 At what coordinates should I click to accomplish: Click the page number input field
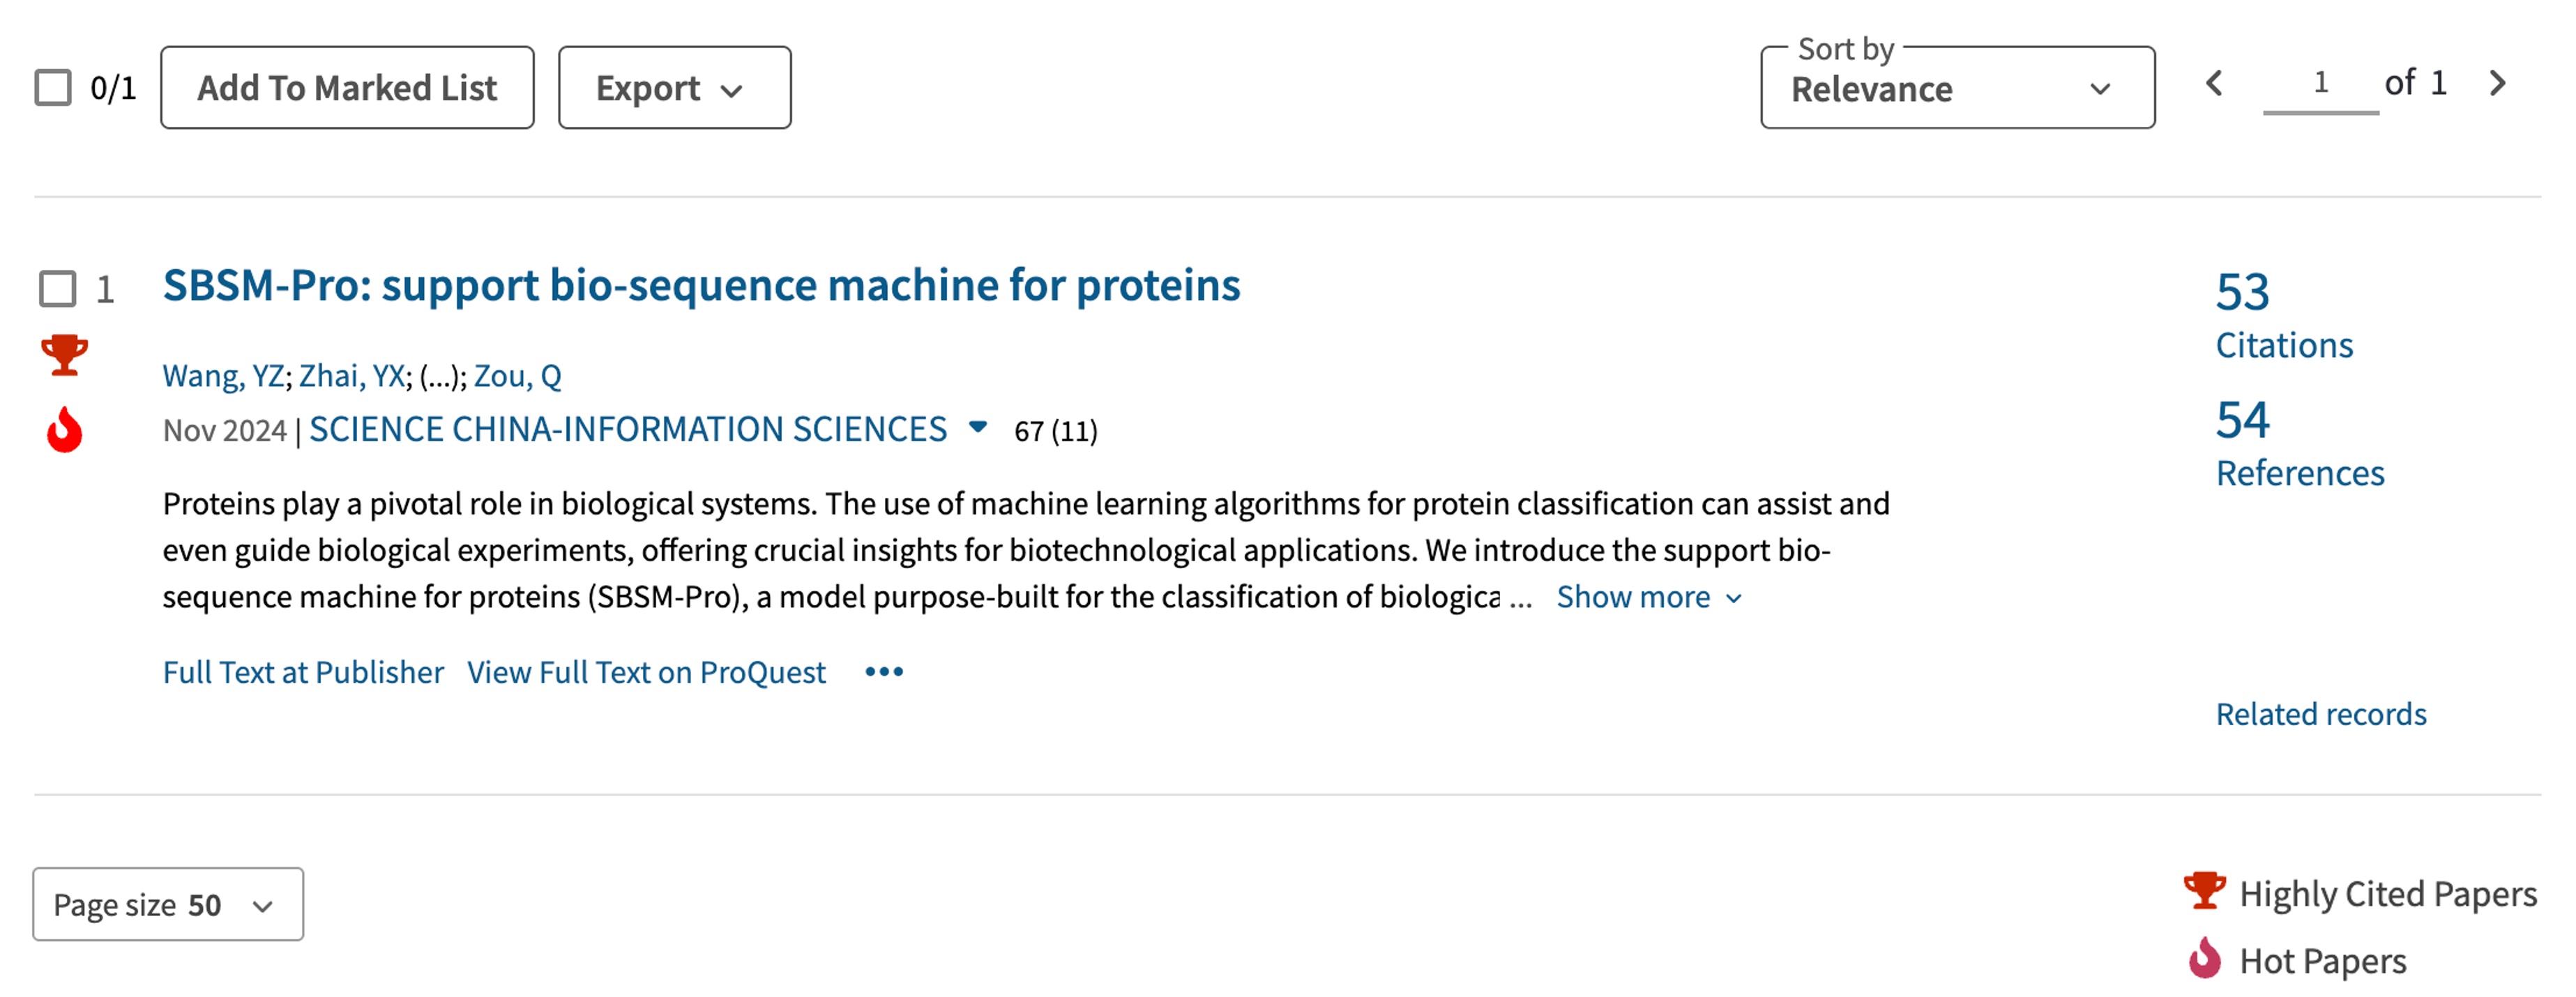tap(2320, 84)
